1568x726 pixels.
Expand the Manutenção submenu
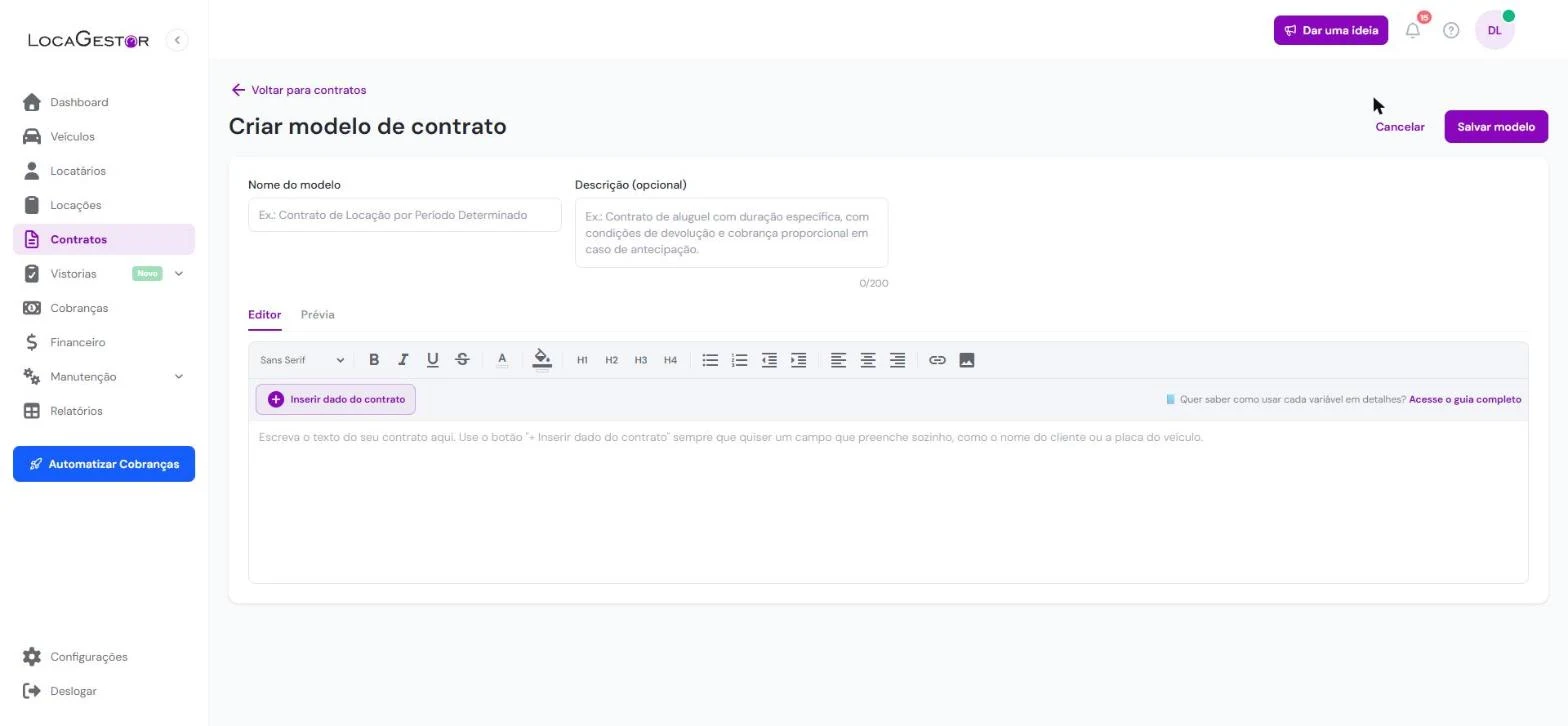point(179,377)
